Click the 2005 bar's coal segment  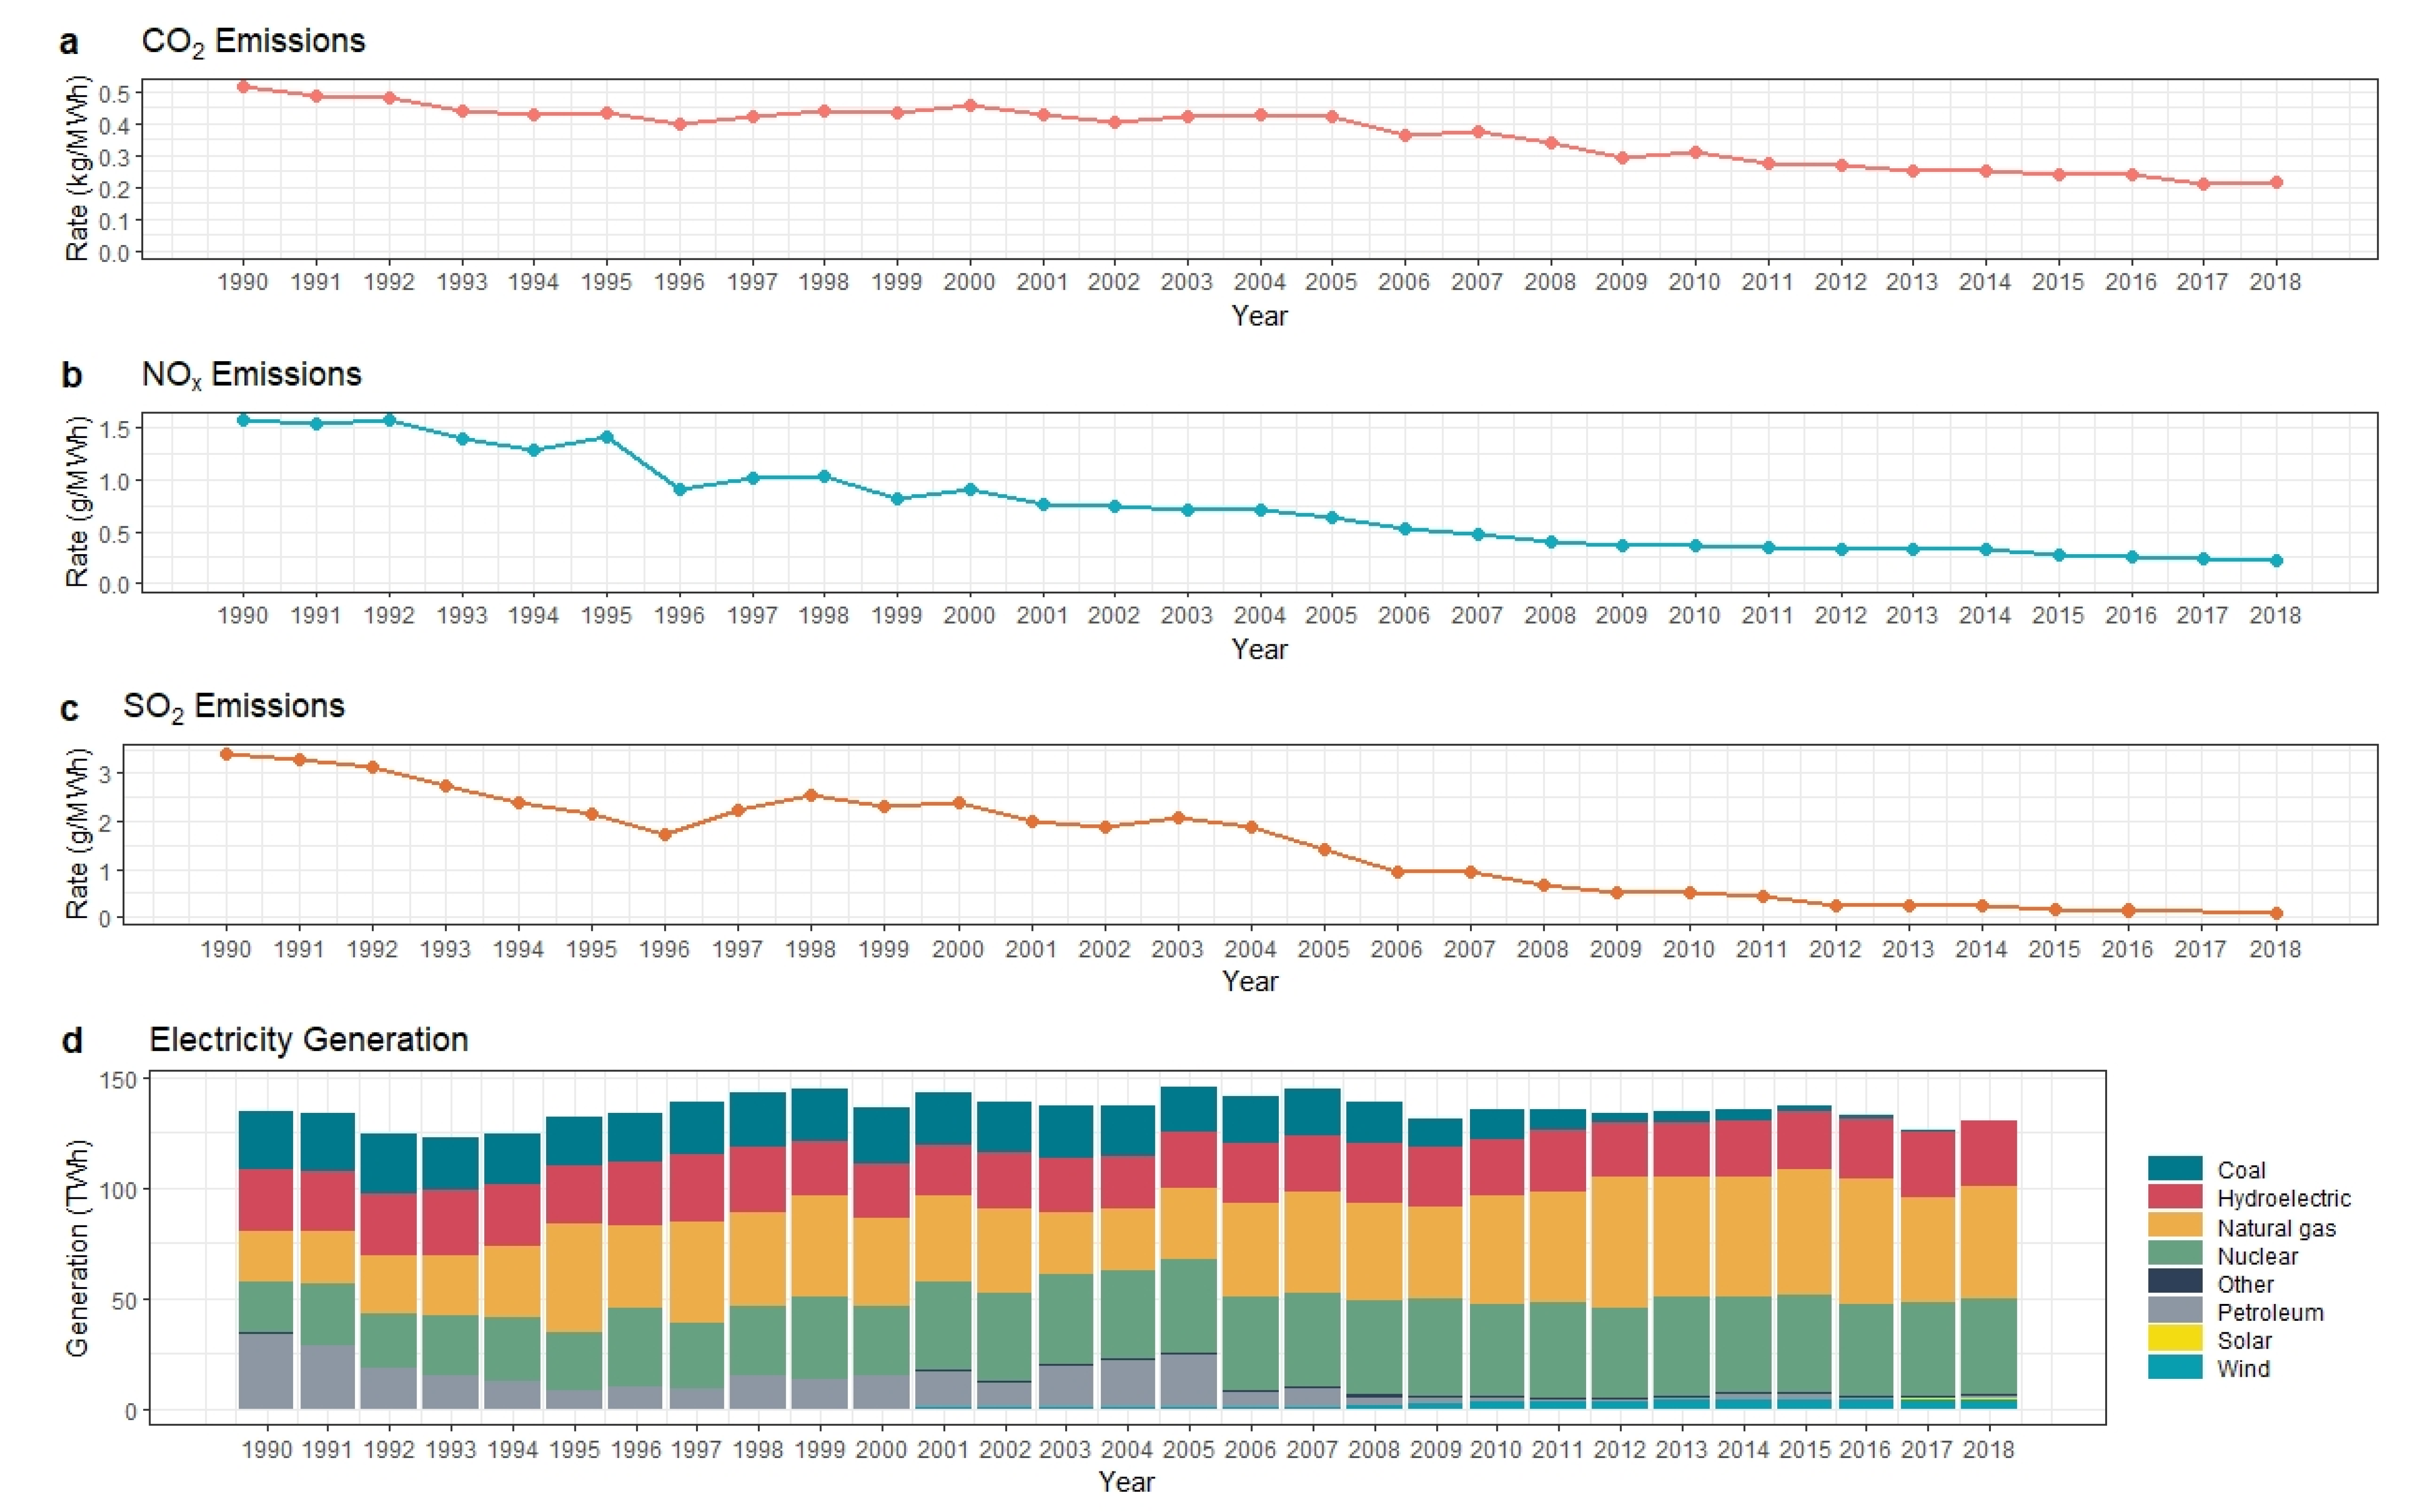click(x=1188, y=1109)
